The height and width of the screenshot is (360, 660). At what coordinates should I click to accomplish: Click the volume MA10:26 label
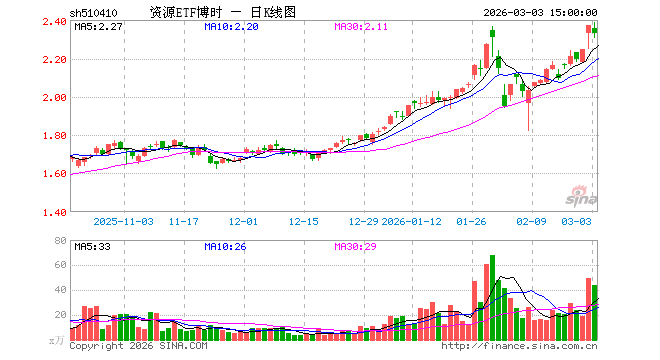click(x=225, y=247)
